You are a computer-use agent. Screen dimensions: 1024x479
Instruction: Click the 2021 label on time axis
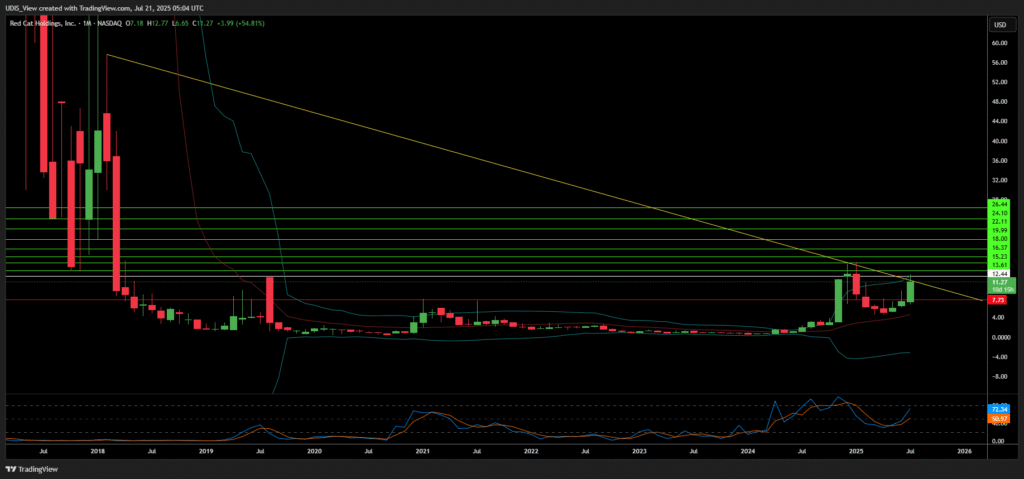pos(423,452)
